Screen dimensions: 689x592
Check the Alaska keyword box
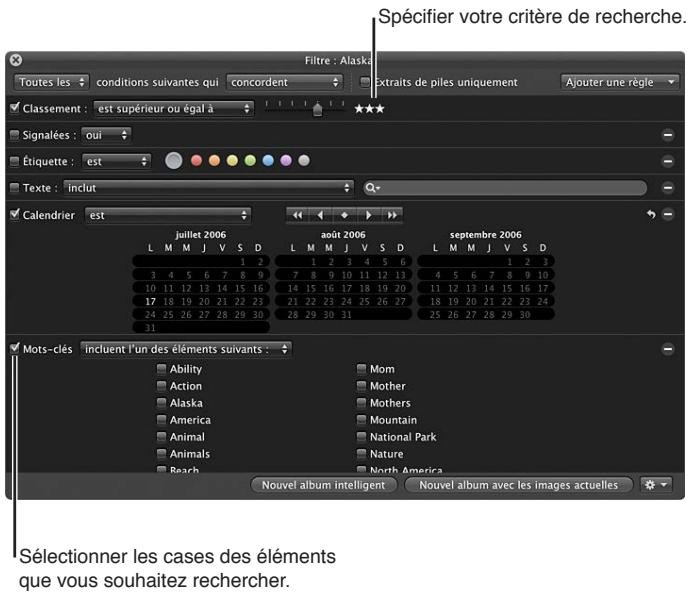(161, 403)
